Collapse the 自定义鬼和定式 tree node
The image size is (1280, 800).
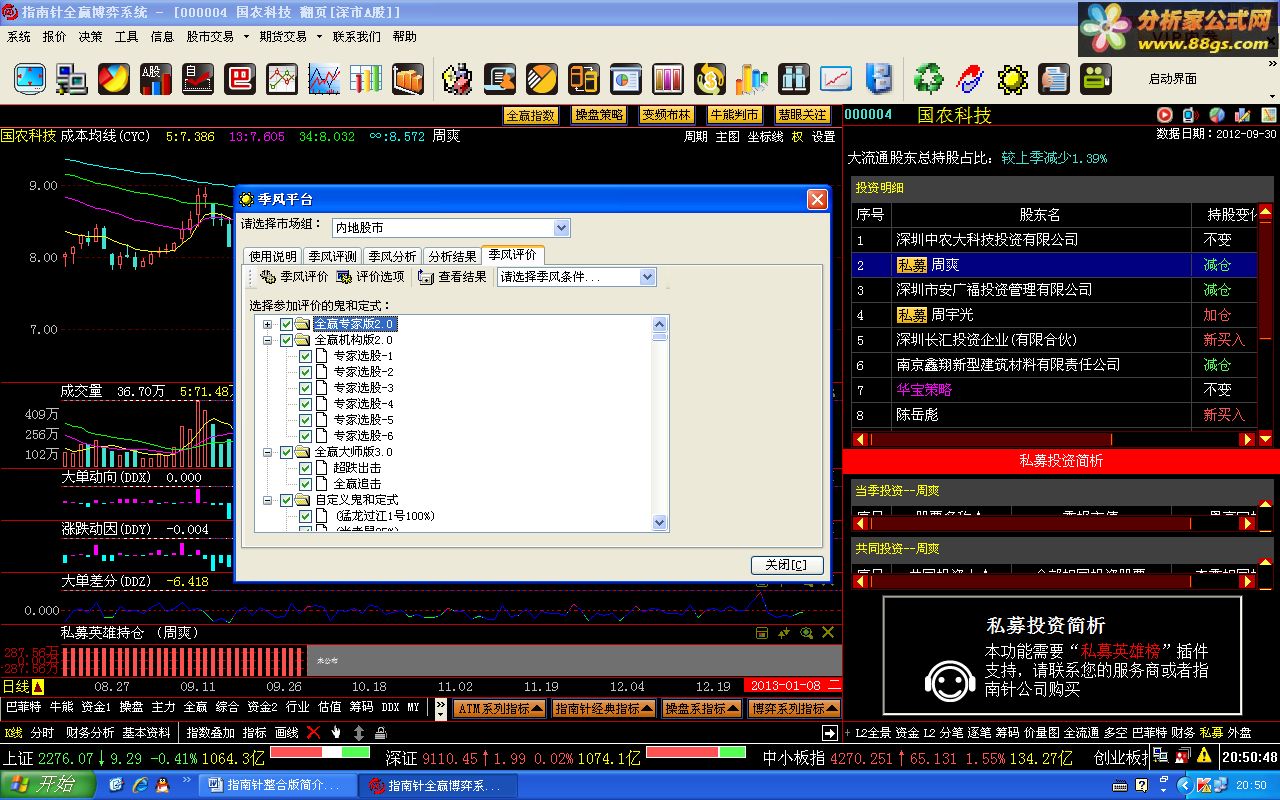268,500
